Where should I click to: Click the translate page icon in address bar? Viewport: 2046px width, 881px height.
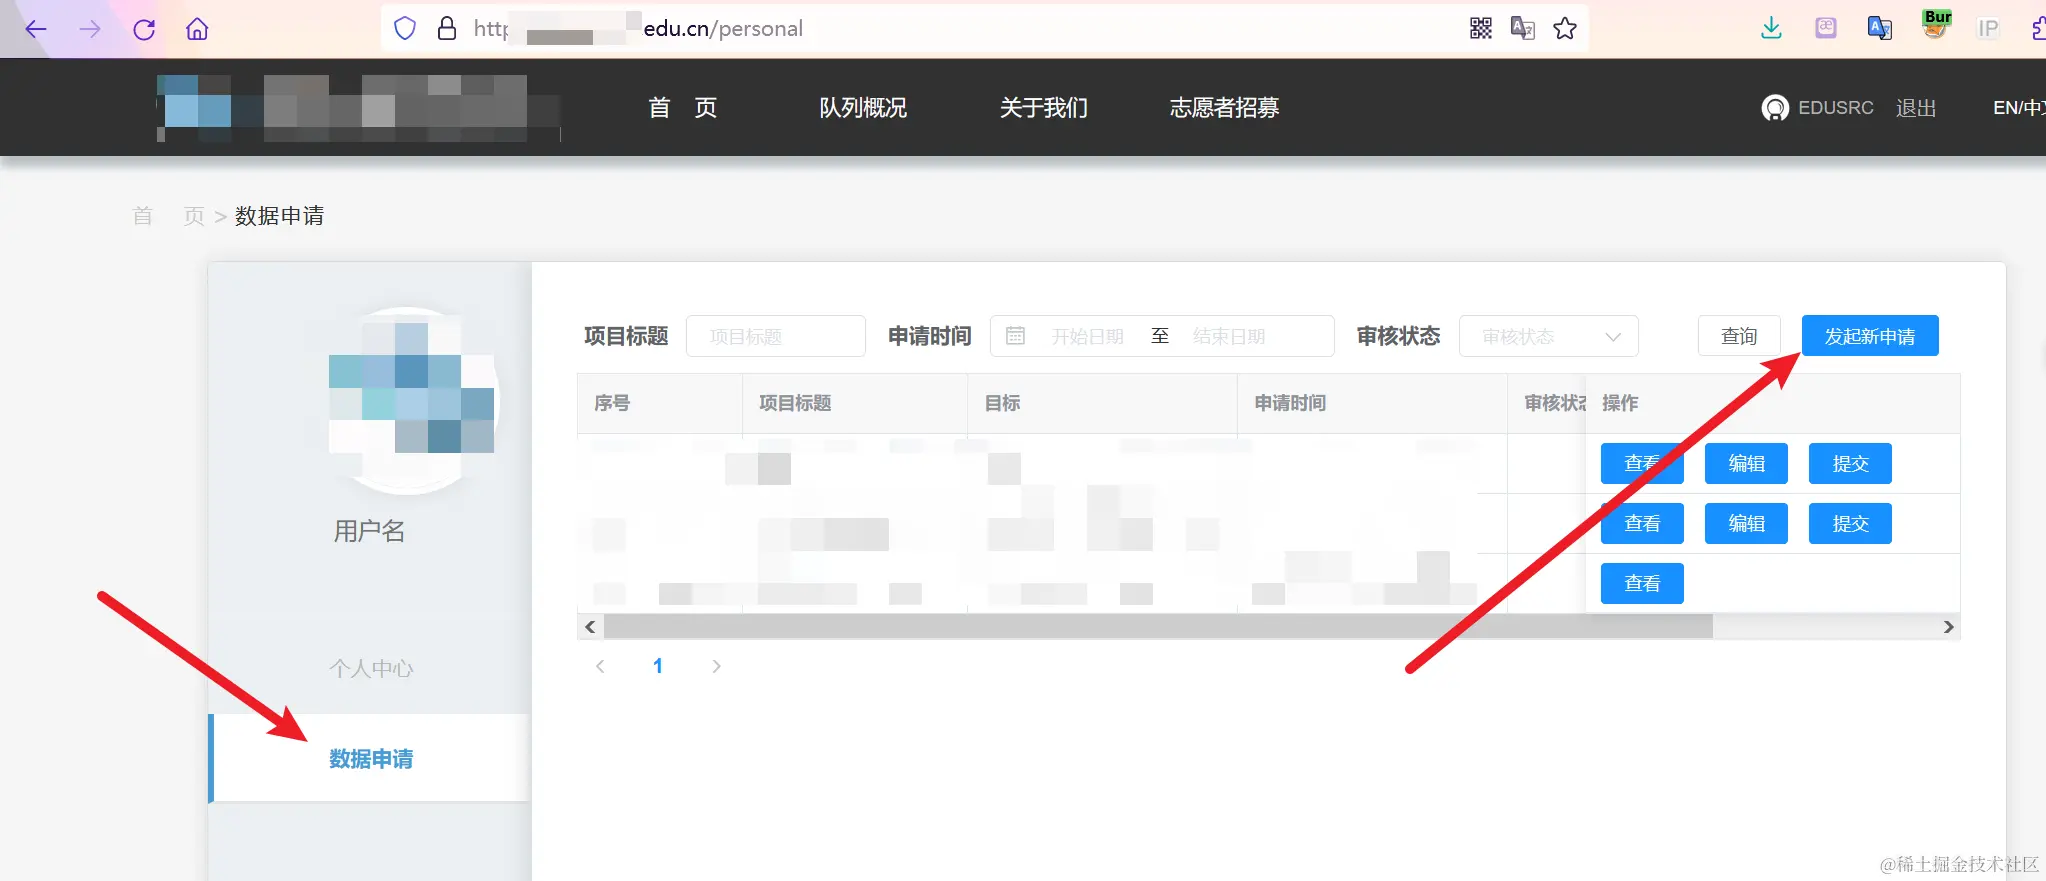pos(1522,28)
